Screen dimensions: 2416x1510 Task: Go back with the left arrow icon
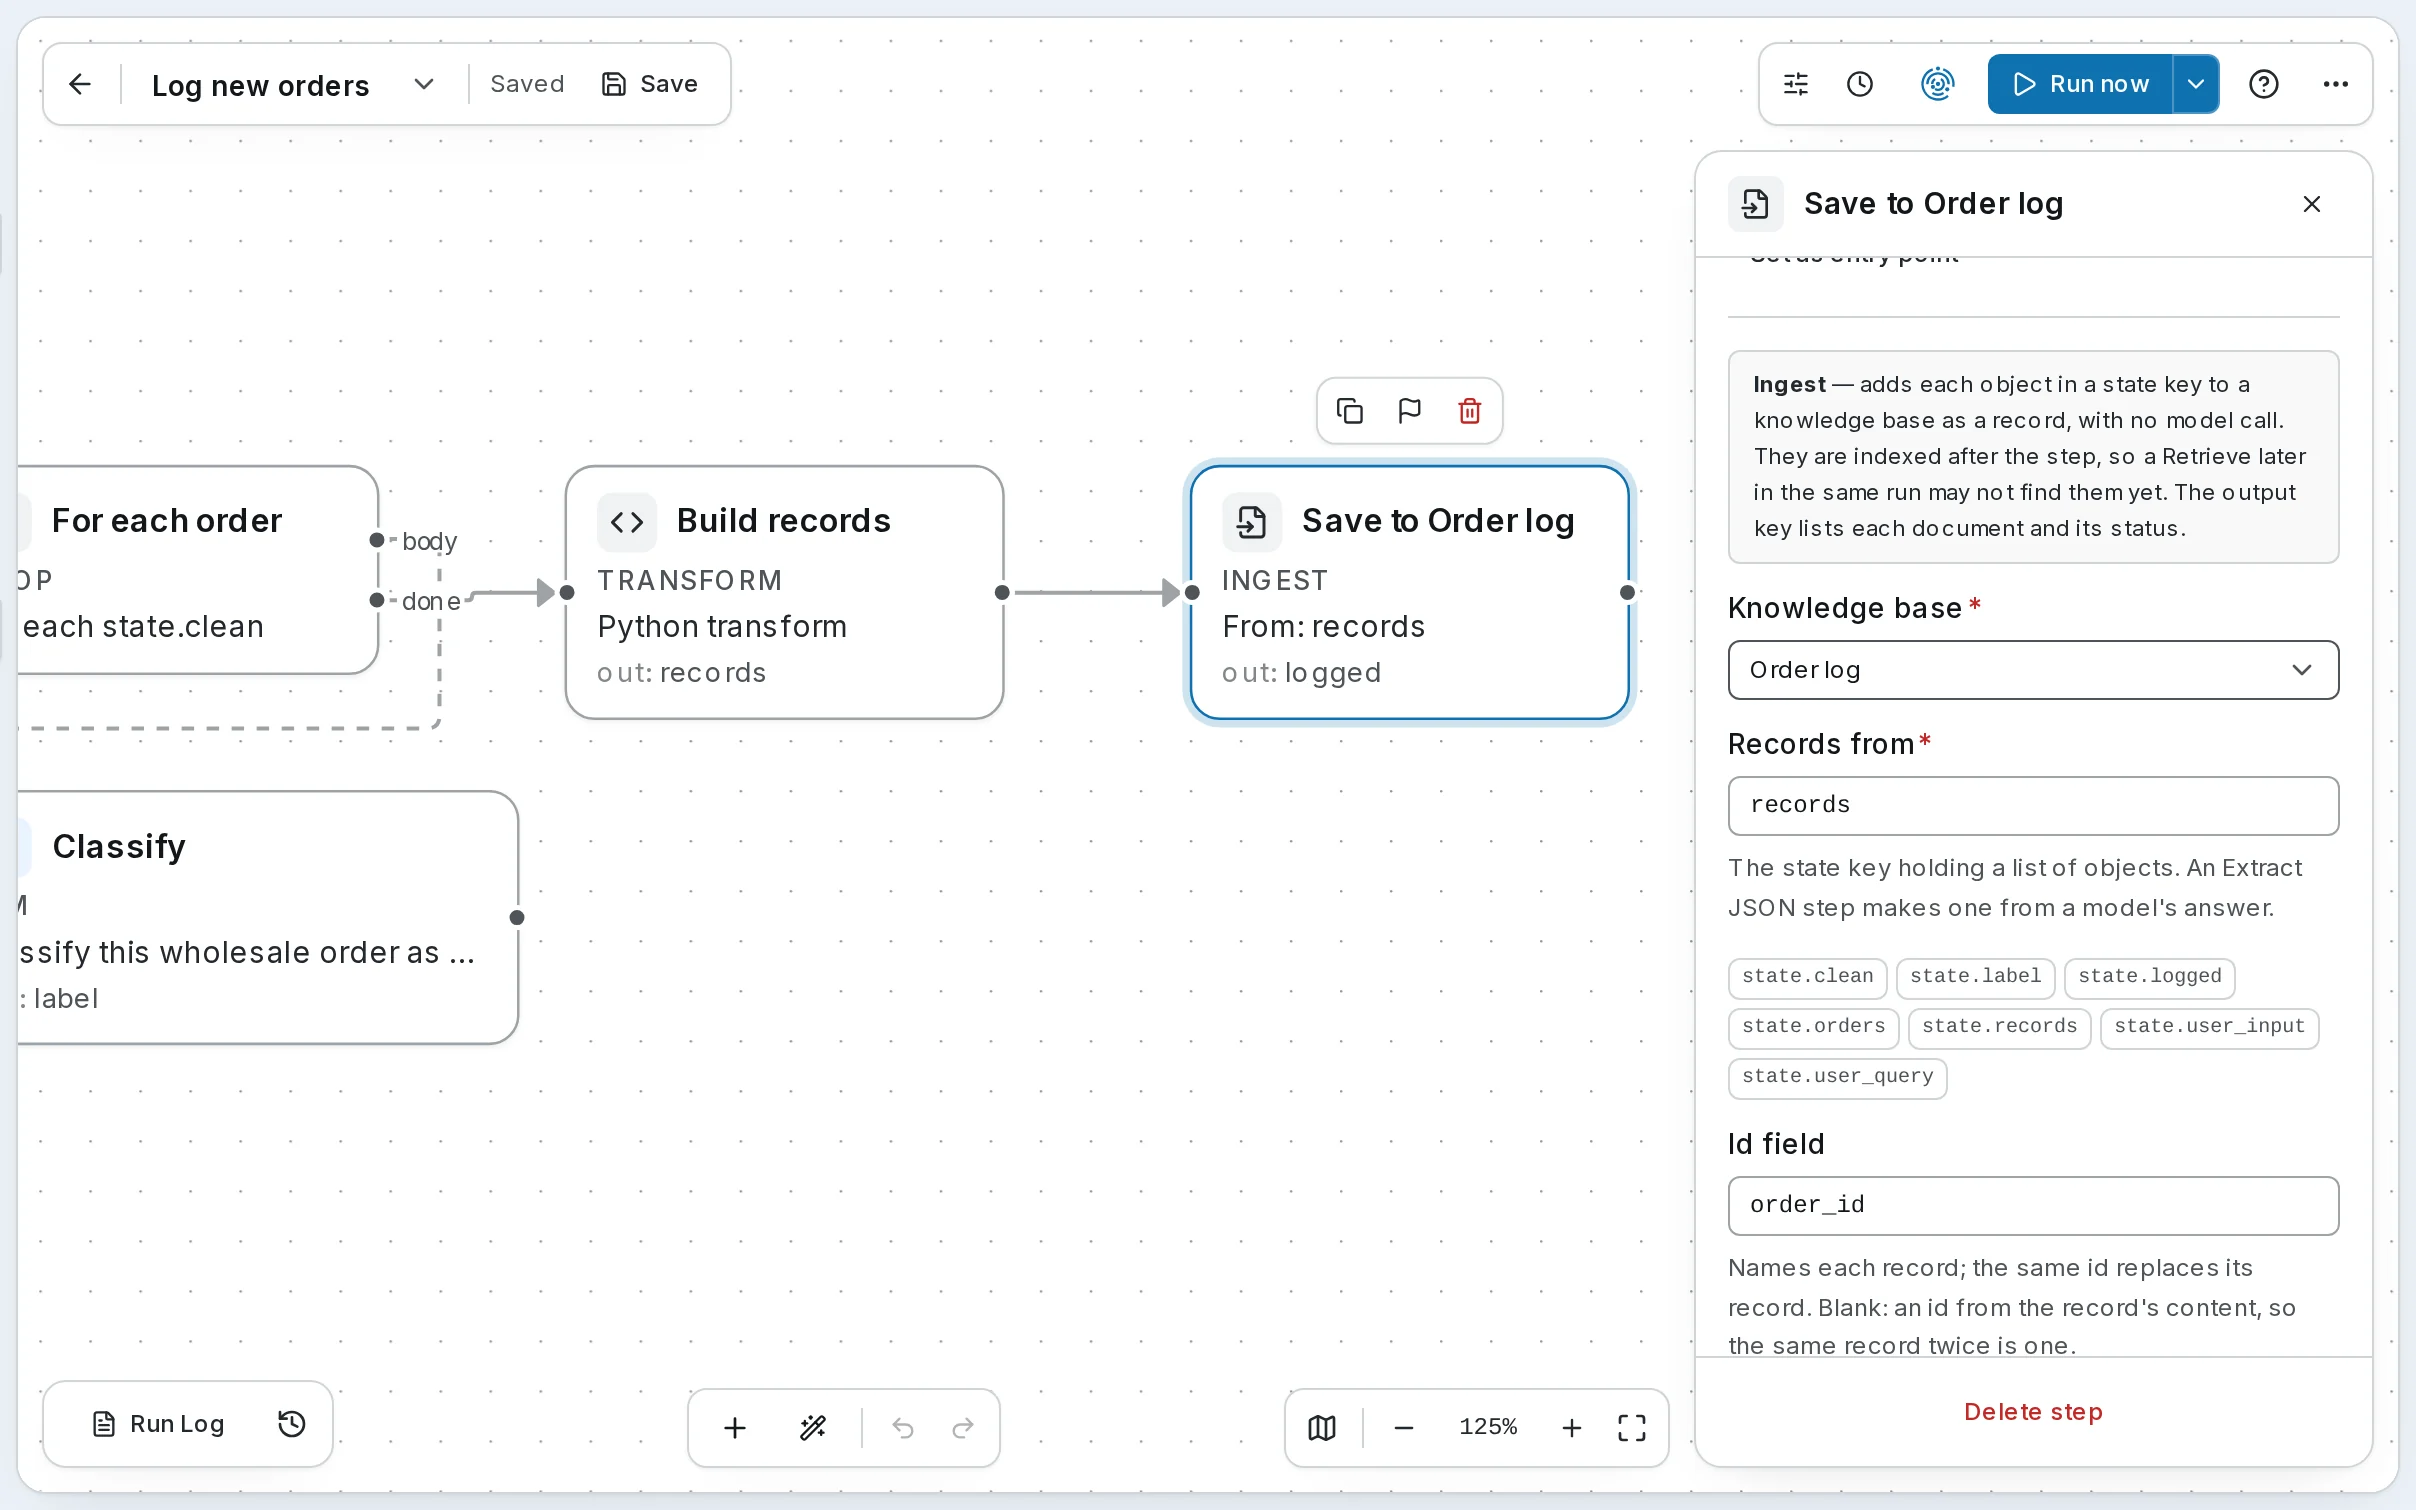coord(81,84)
